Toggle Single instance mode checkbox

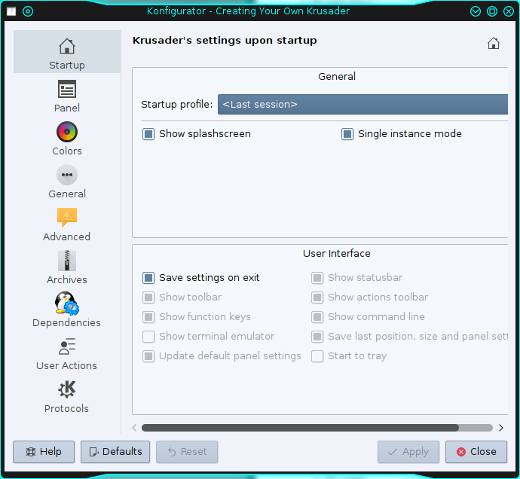click(347, 134)
